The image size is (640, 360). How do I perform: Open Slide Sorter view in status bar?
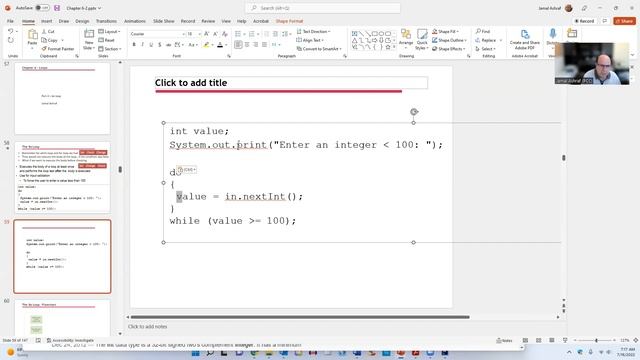538,340
